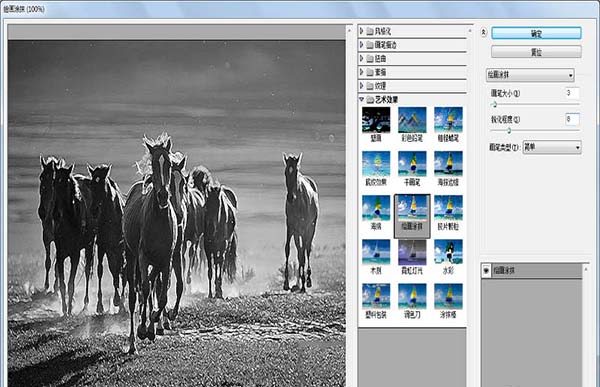The width and height of the screenshot is (600, 387).
Task: Pick the 粗糙蜡笔 (Rough Pastels) filter
Action: click(x=448, y=120)
